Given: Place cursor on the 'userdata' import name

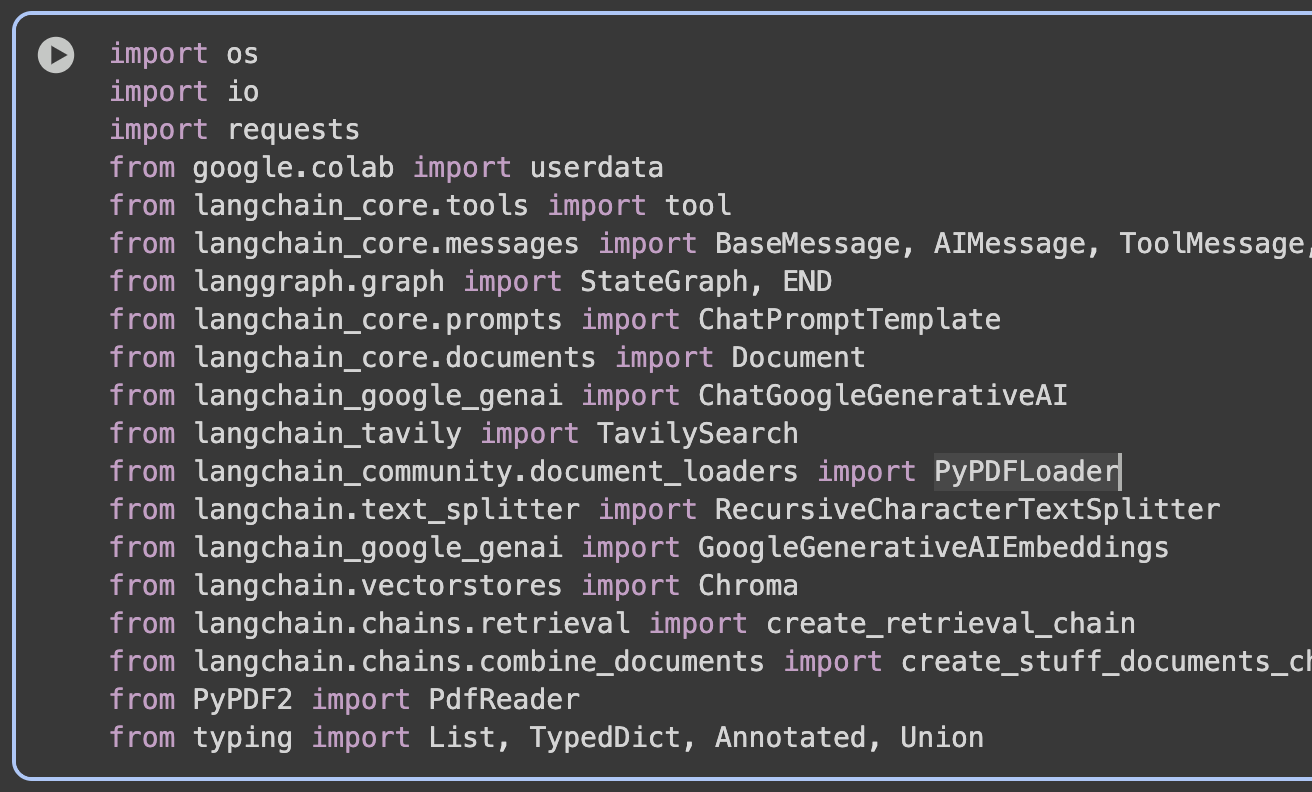Looking at the screenshot, I should [x=596, y=167].
